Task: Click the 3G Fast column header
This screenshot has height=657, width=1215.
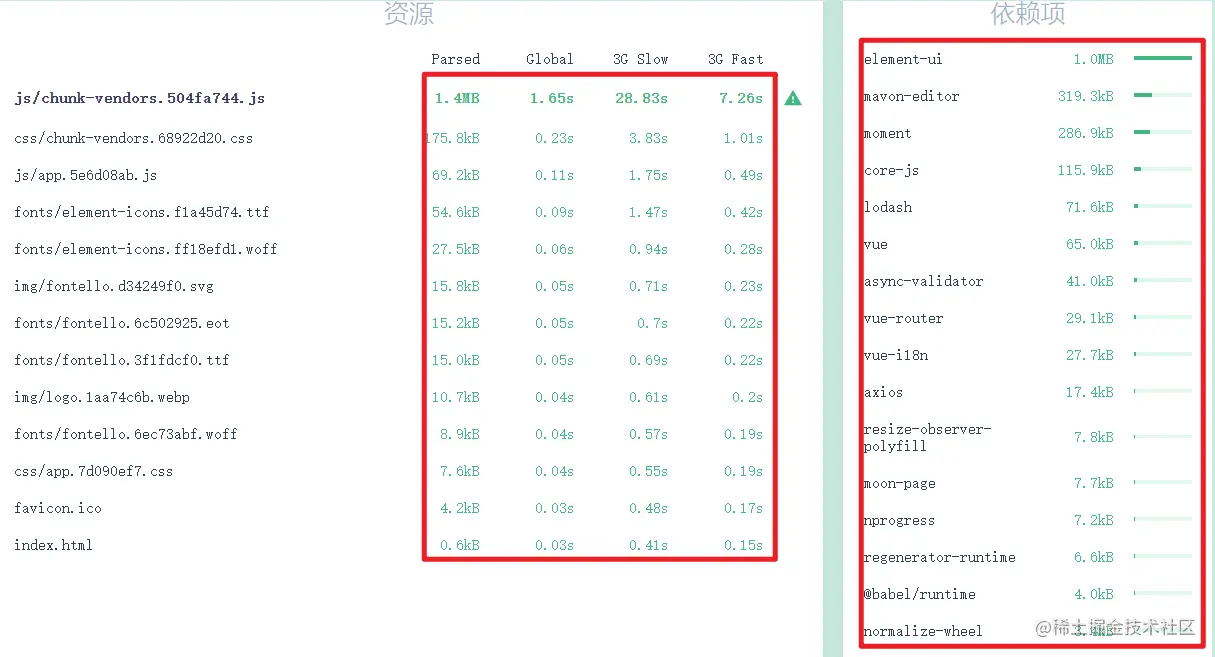Action: pos(736,59)
